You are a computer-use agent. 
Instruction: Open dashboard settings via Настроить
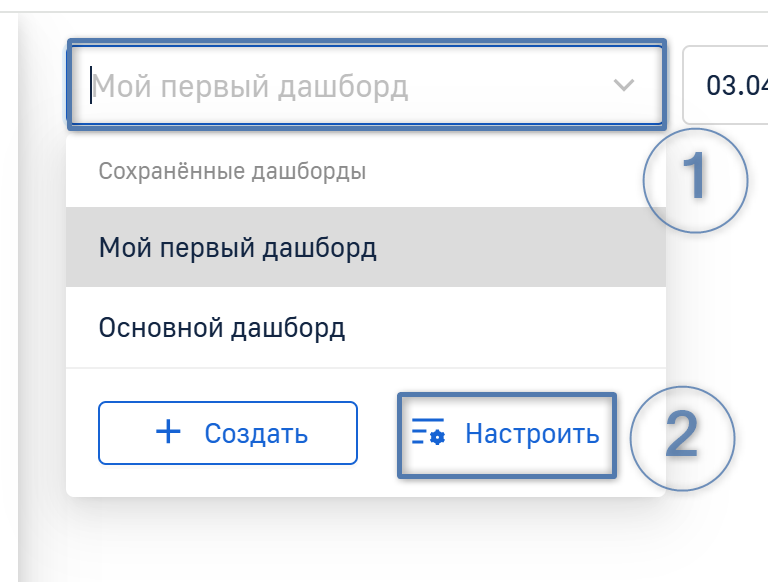[507, 434]
